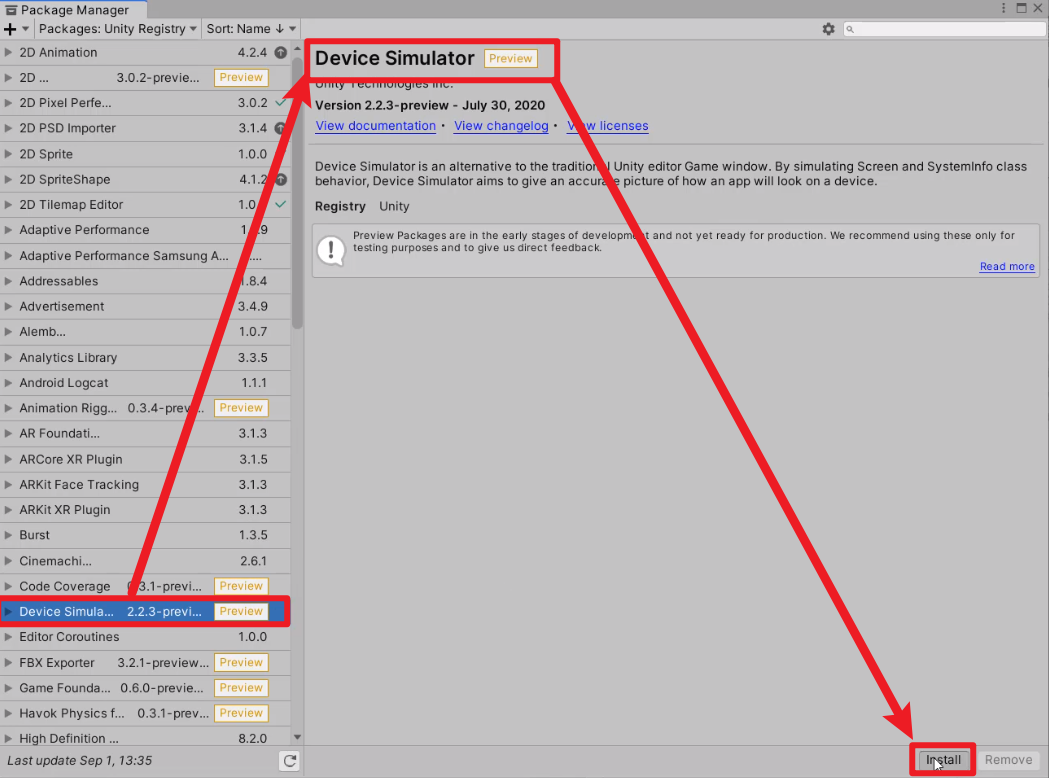
Task: Open the Packages: Unity Registry dropdown
Action: (118, 29)
